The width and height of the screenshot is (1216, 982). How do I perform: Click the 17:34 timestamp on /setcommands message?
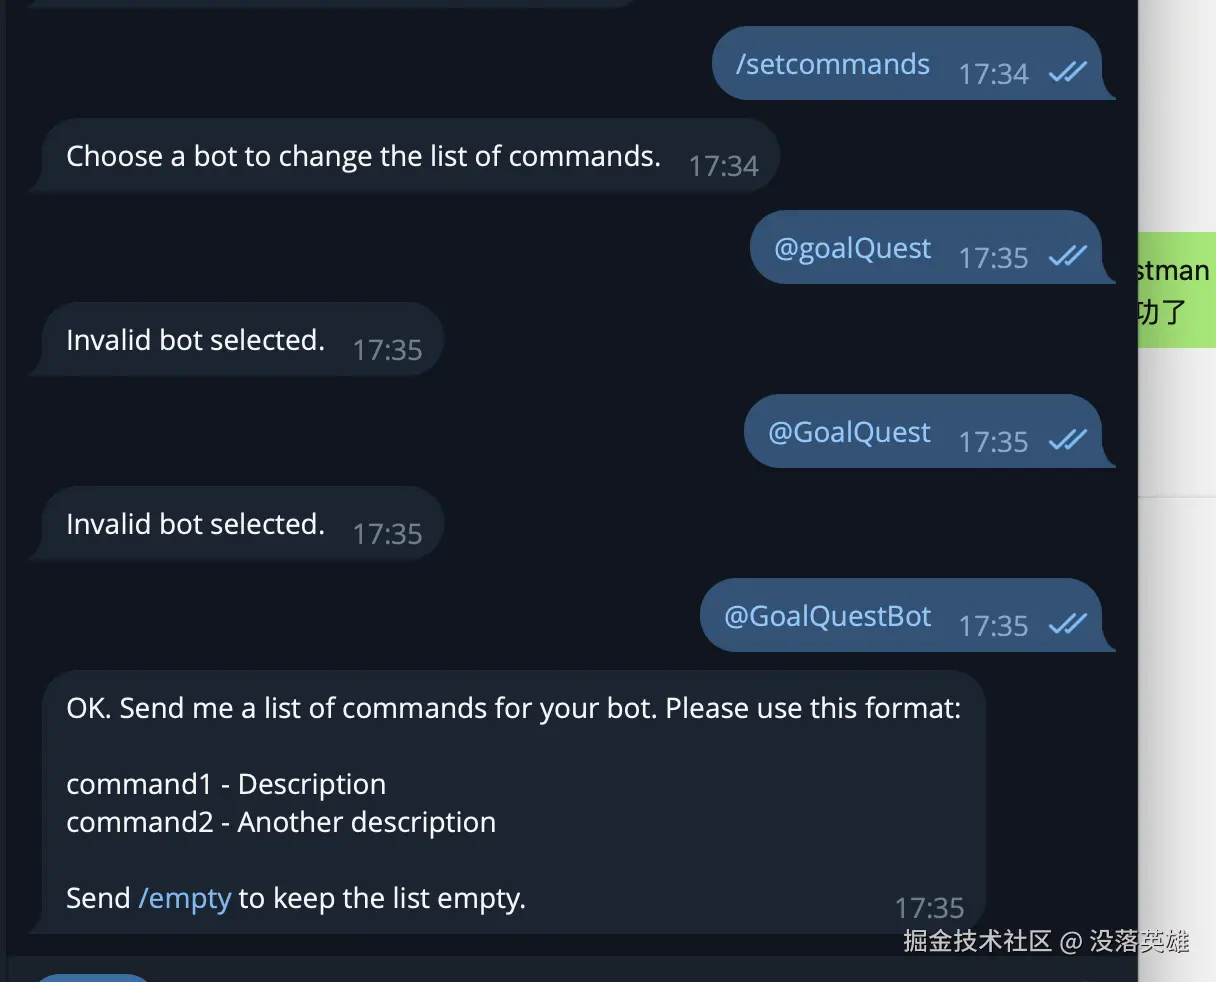993,74
